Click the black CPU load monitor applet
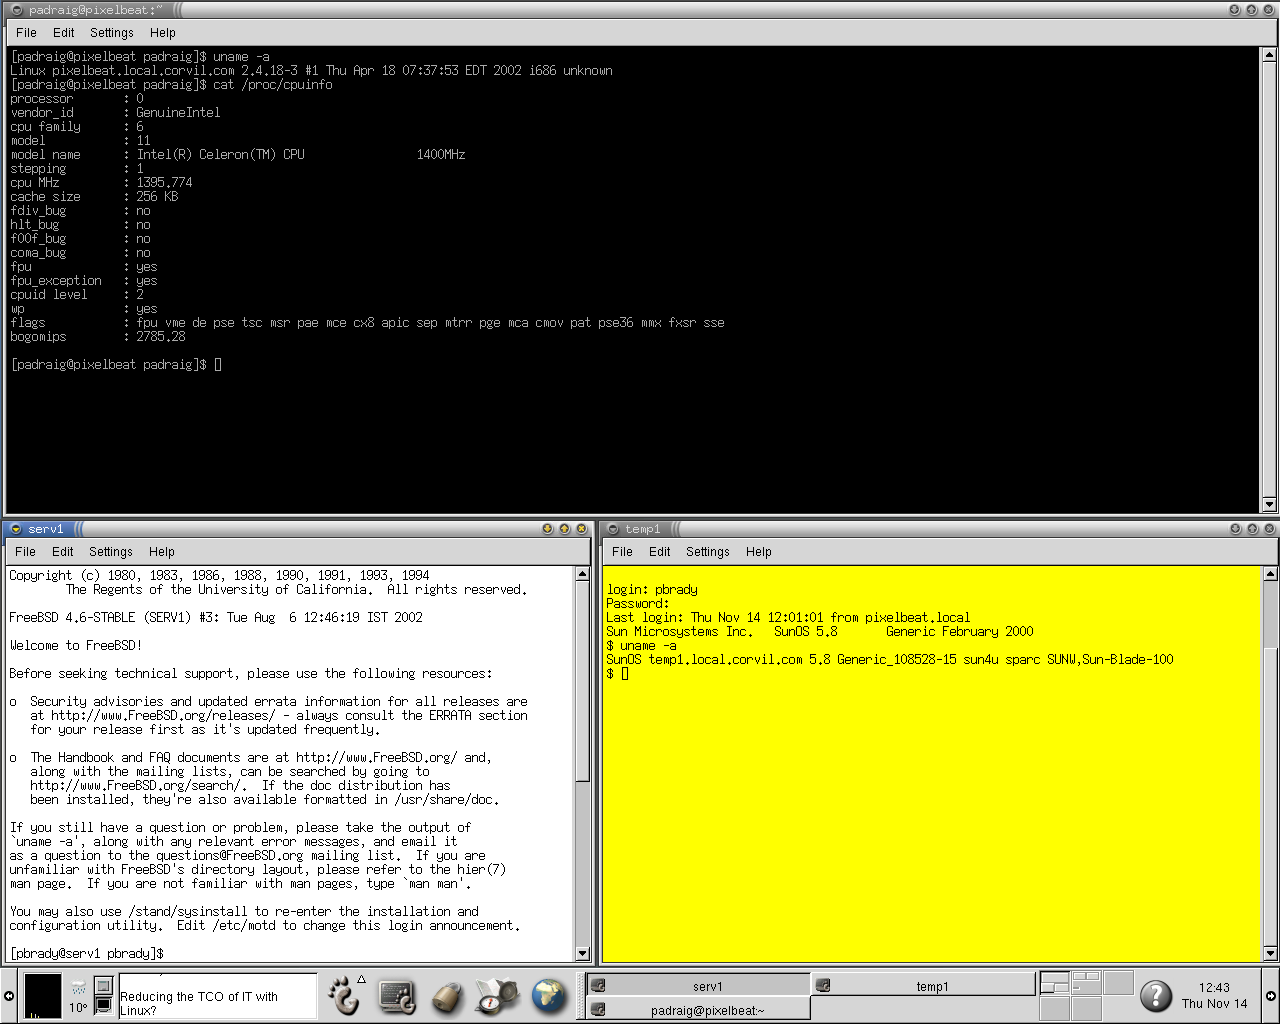The image size is (1280, 1024). [43, 996]
